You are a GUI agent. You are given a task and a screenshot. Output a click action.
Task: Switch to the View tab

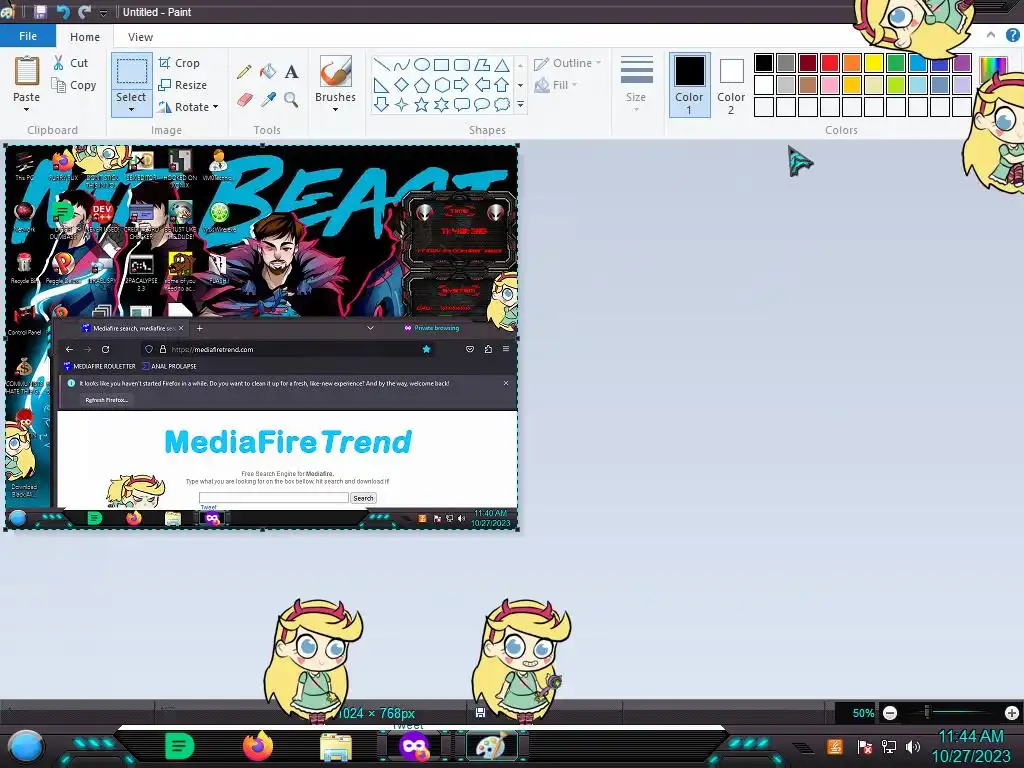140,37
